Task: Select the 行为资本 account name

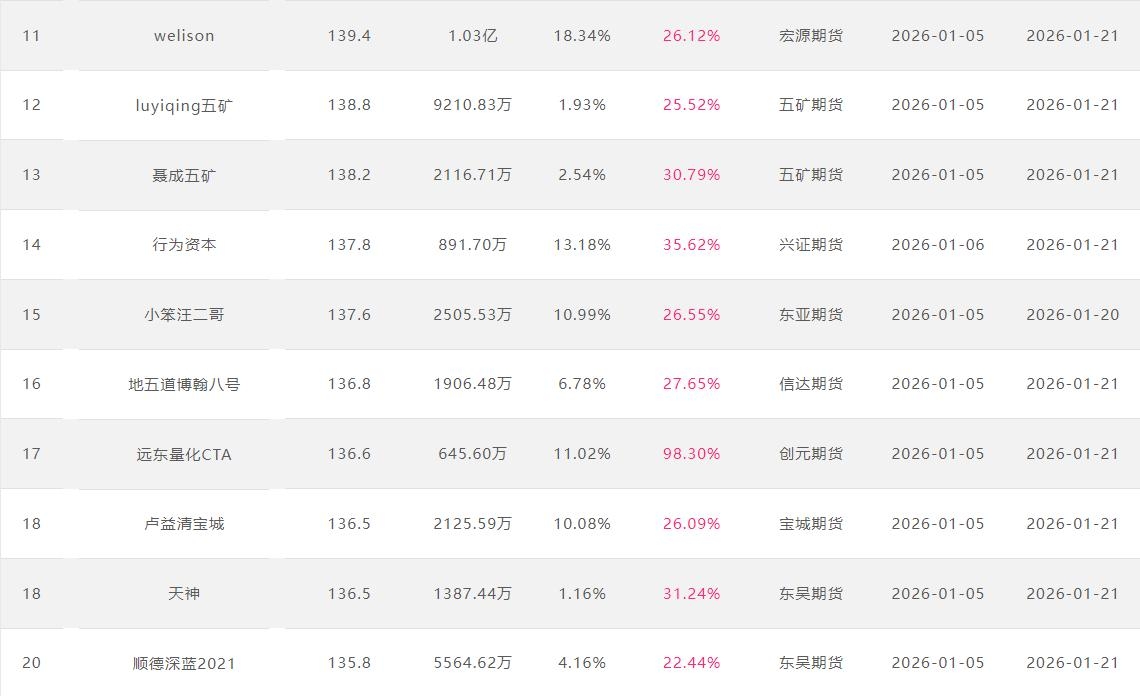Action: pos(184,245)
